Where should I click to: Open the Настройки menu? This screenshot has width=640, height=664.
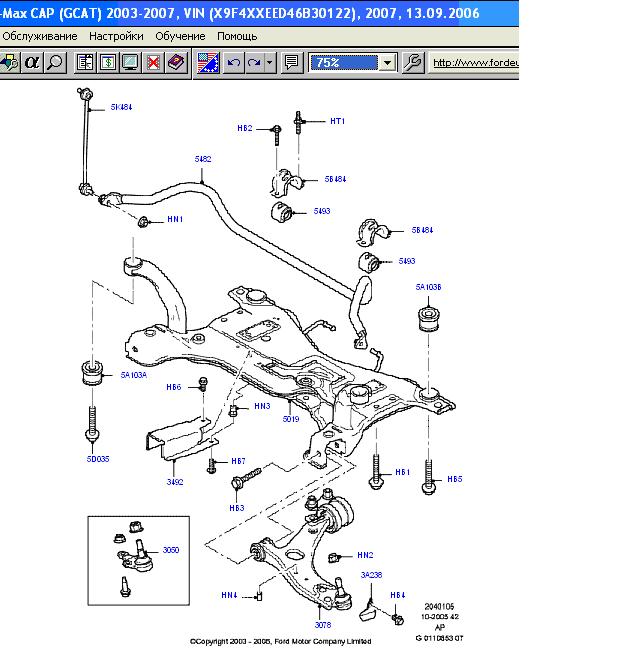[x=116, y=36]
